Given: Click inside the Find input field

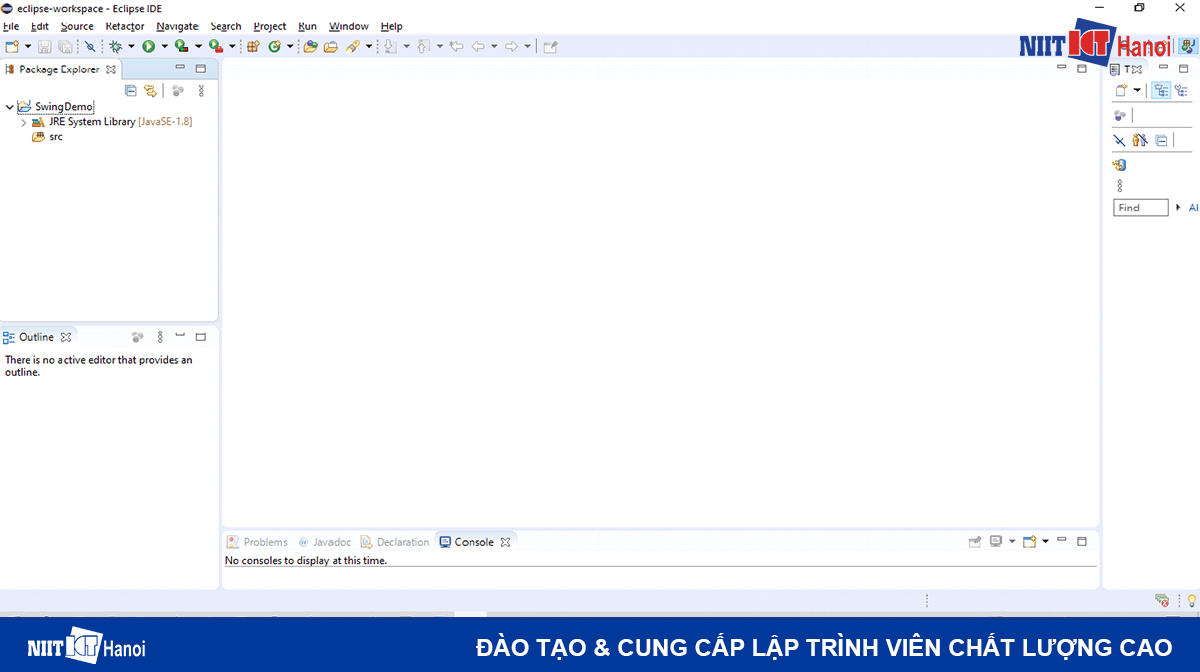Looking at the screenshot, I should [x=1140, y=207].
